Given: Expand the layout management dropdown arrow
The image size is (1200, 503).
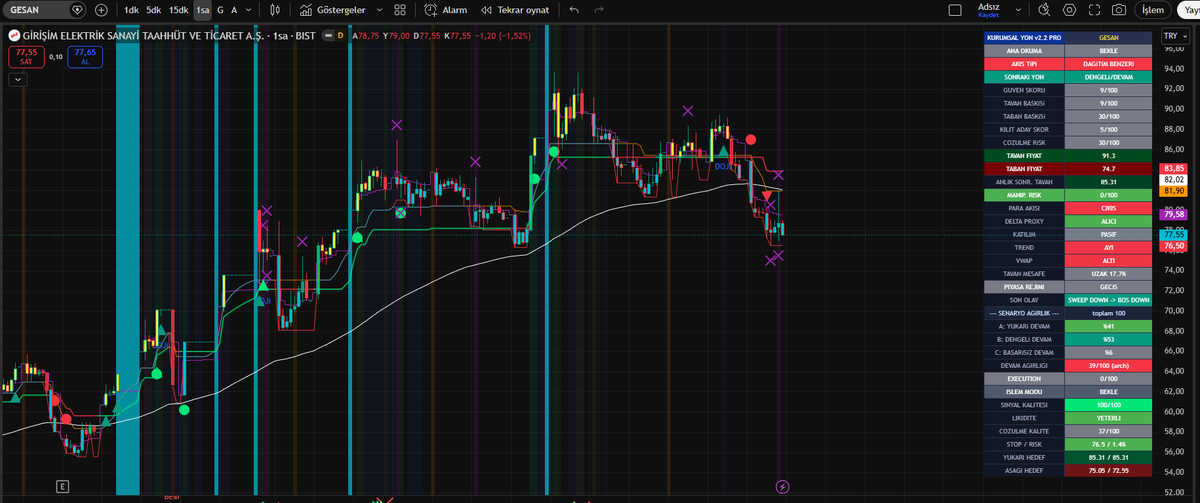Looking at the screenshot, I should (x=1017, y=10).
